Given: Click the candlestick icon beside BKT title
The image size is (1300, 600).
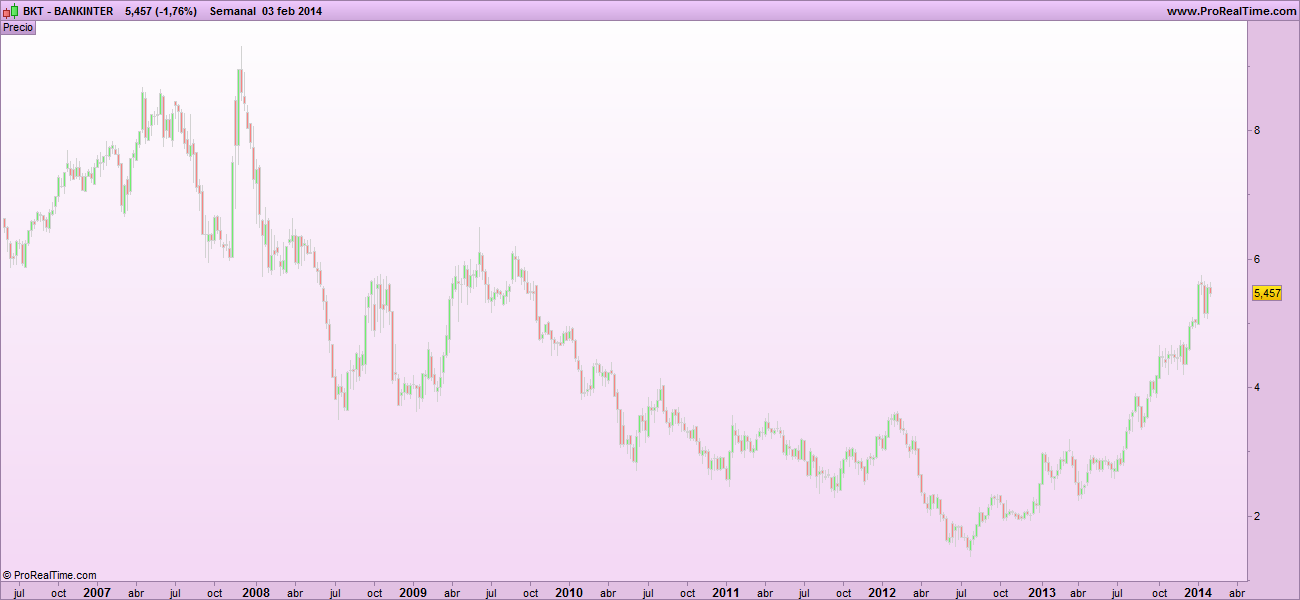Looking at the screenshot, I should coord(10,11).
